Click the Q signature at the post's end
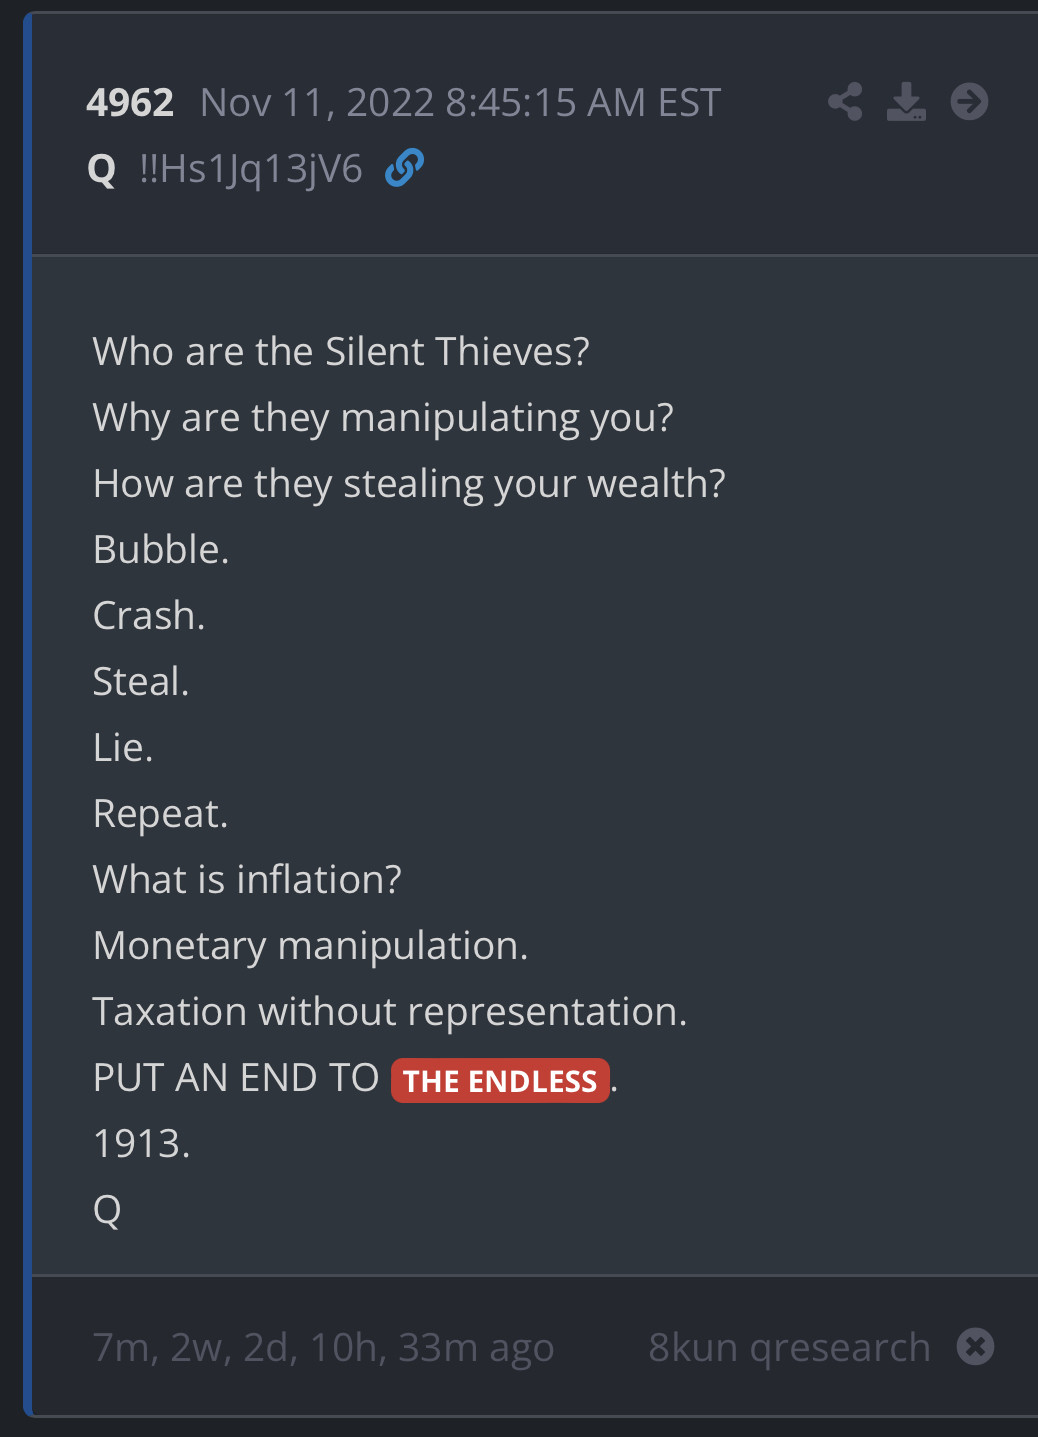Image resolution: width=1038 pixels, height=1437 pixels. [107, 1210]
